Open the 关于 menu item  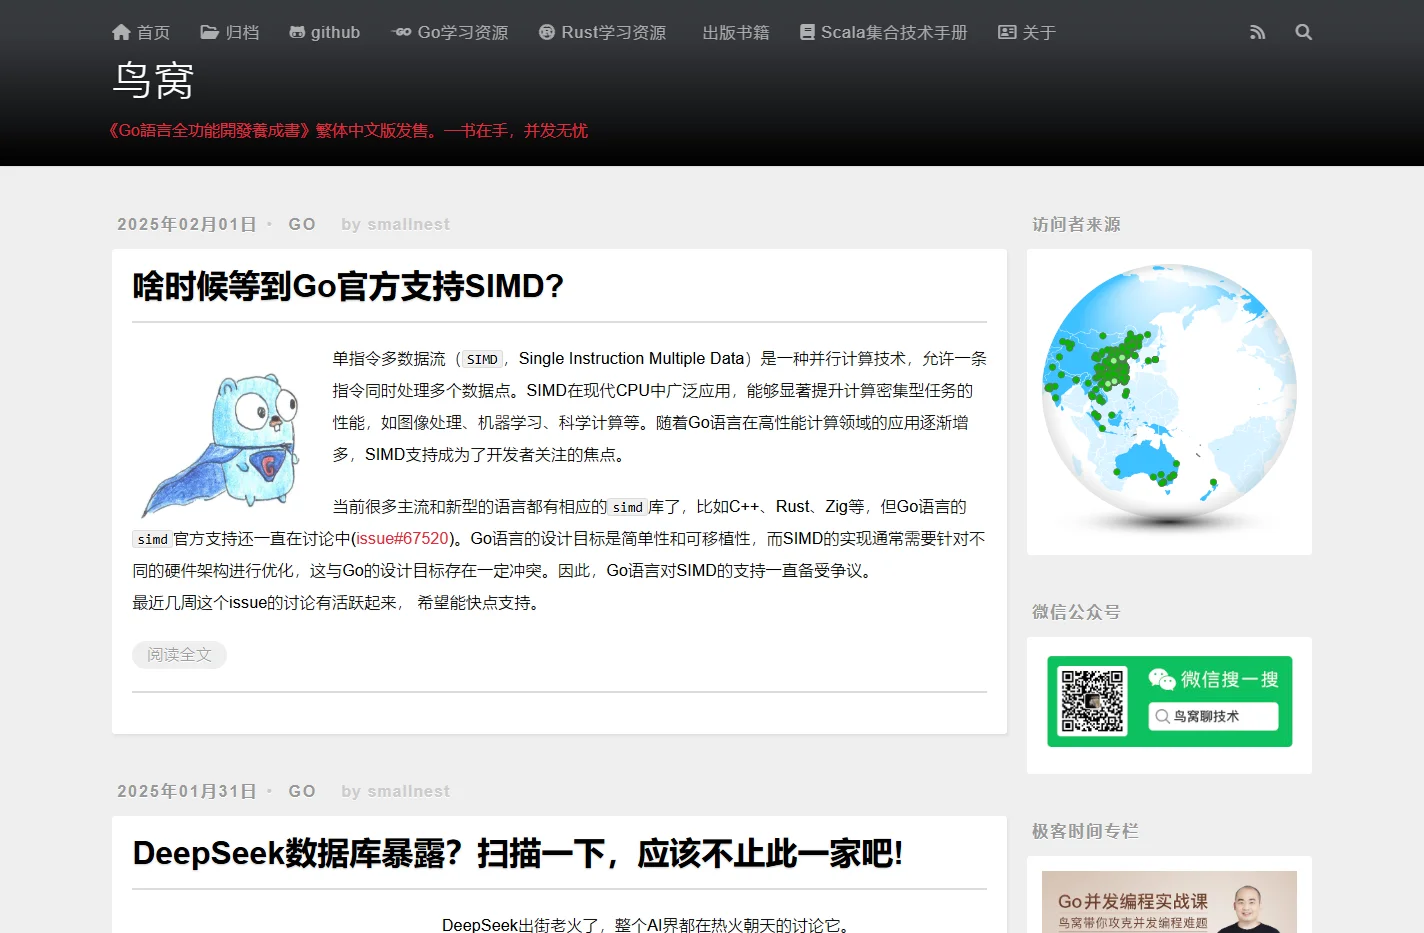1027,32
